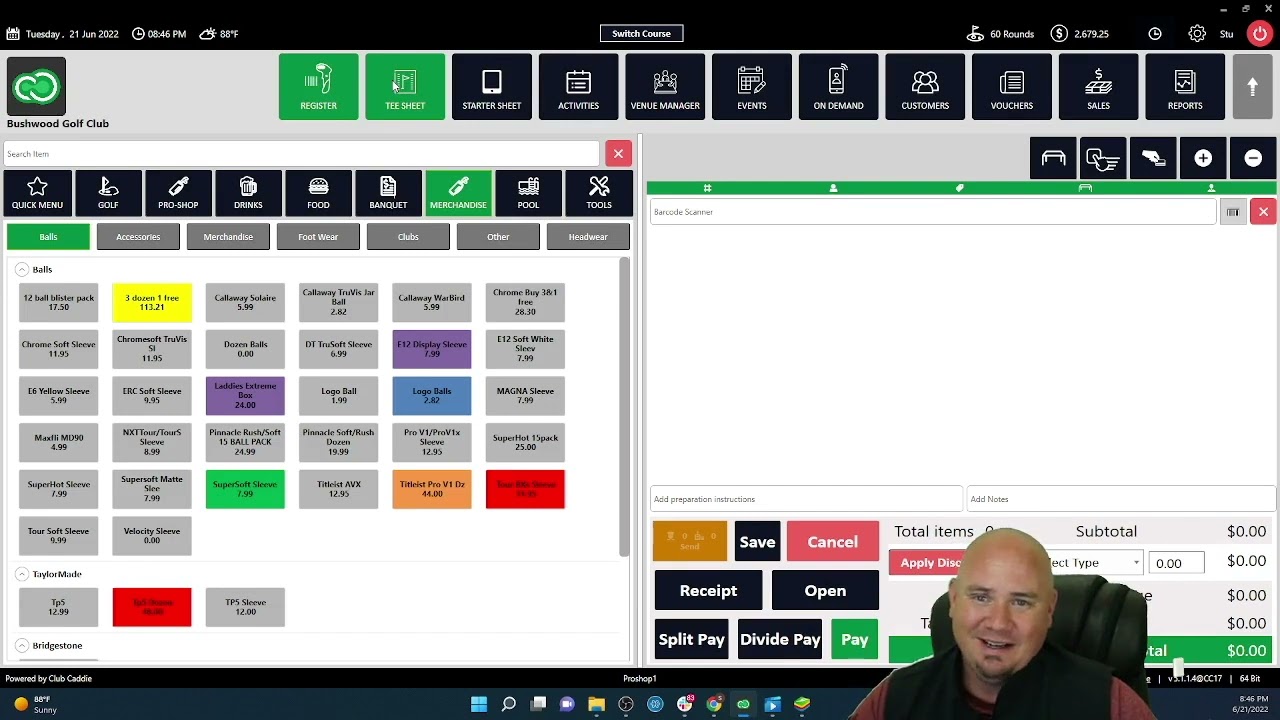Click the barcode icon next to scanner field
Screen dimensions: 1280x720
1232,212
